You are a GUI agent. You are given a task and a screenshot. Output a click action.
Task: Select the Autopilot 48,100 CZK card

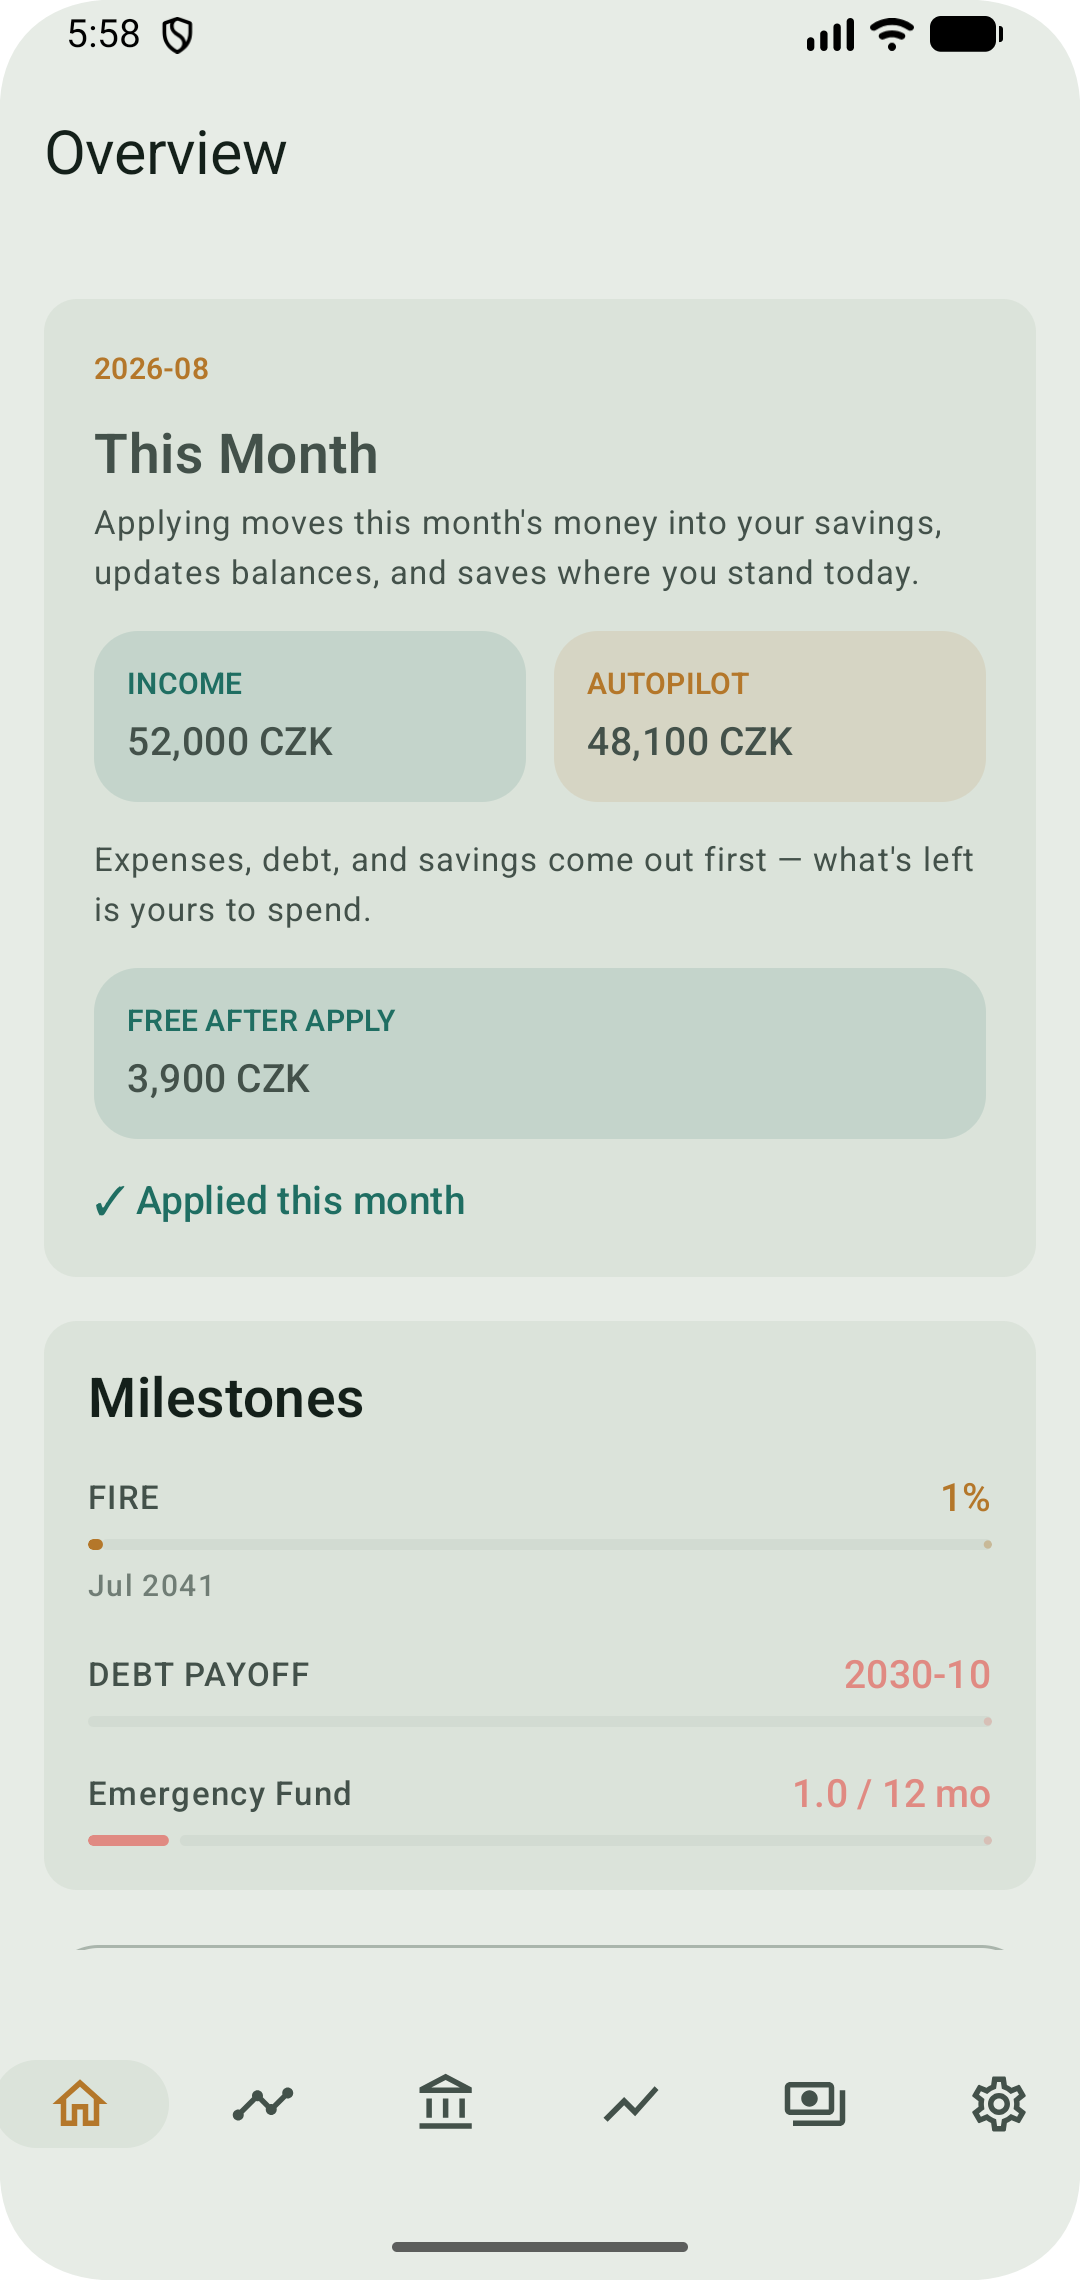[x=770, y=716]
